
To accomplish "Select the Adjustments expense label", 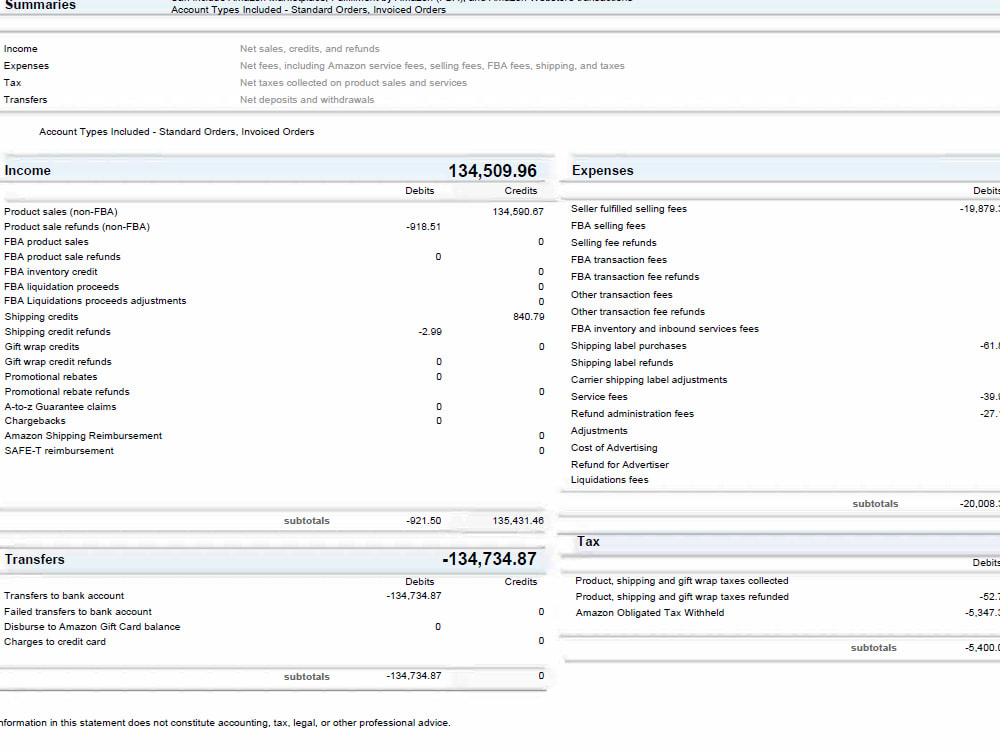I will tap(599, 431).
